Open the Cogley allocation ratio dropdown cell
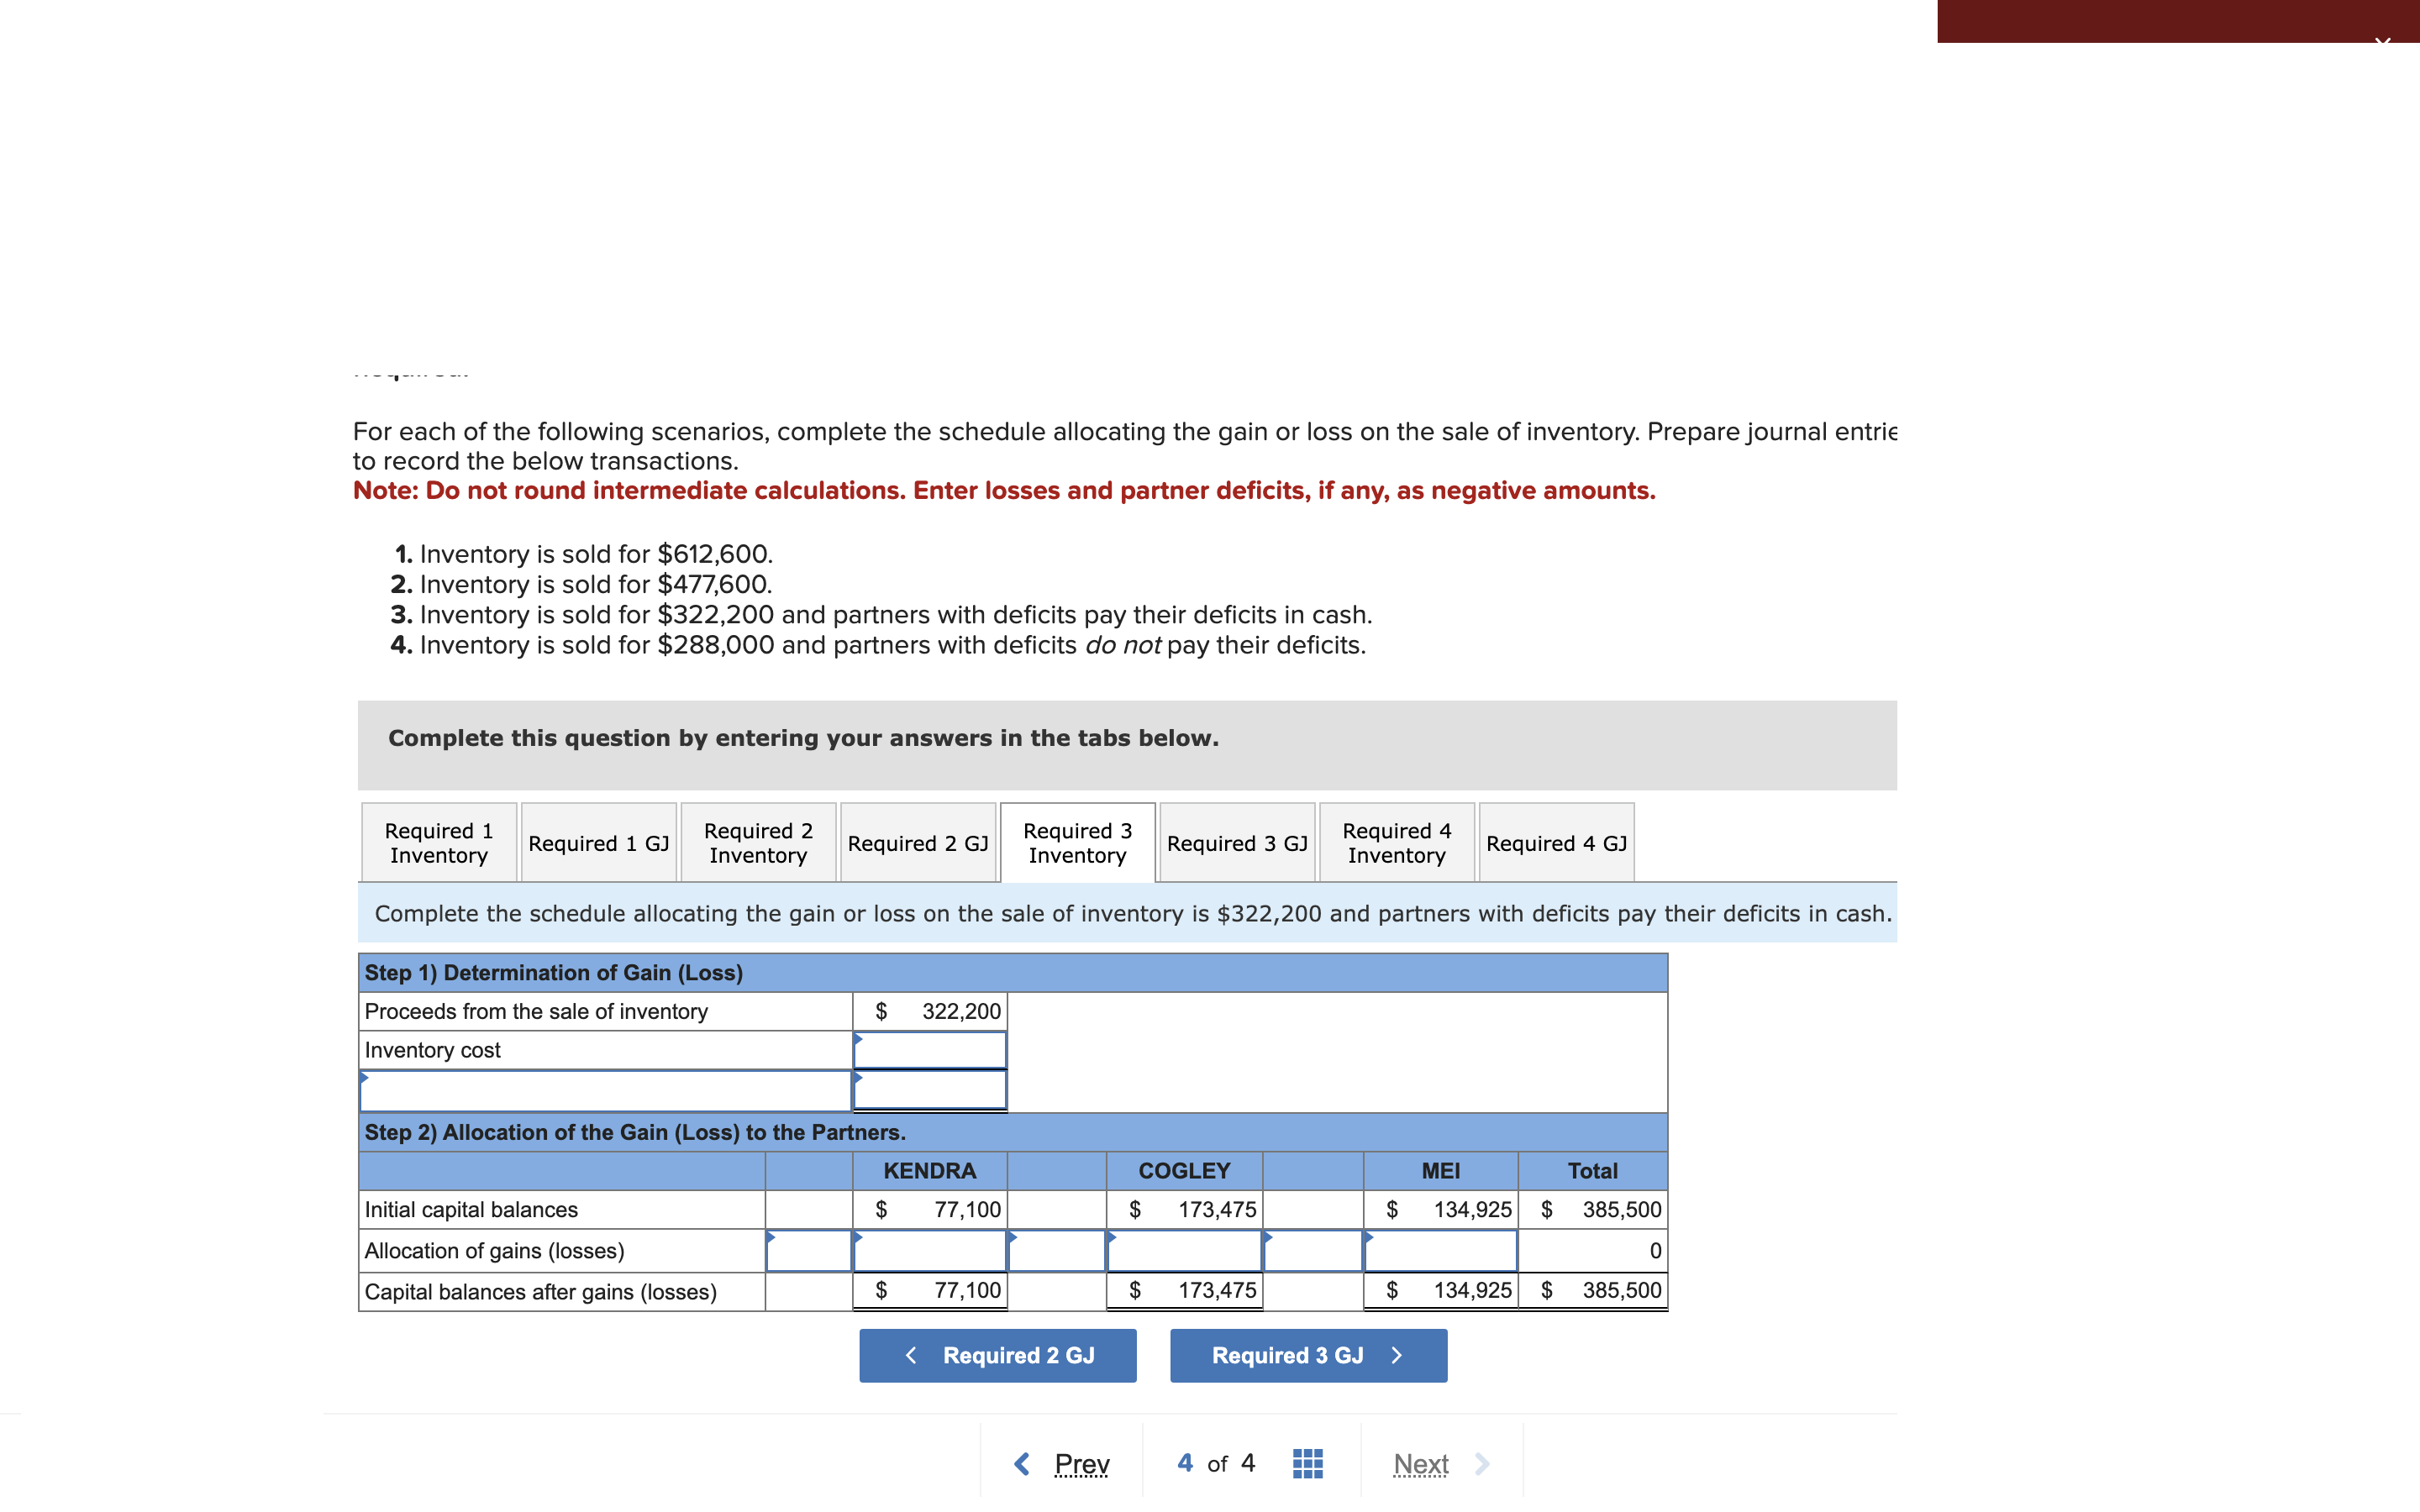This screenshot has width=2420, height=1512. tap(1056, 1251)
